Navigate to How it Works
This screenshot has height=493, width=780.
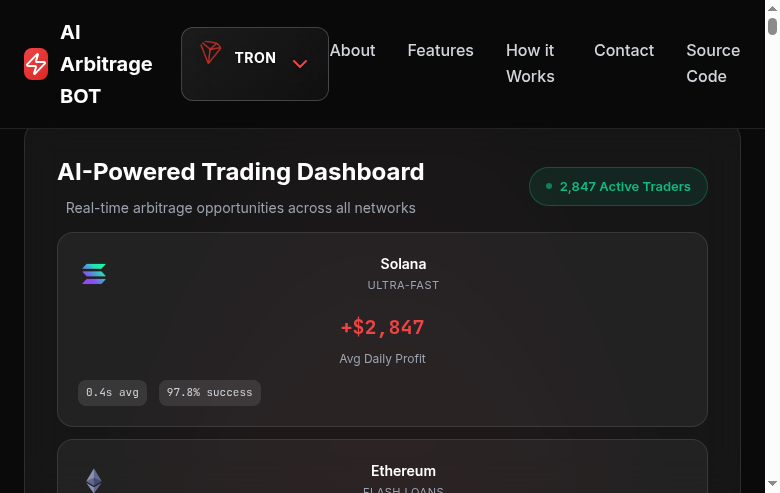pyautogui.click(x=530, y=63)
